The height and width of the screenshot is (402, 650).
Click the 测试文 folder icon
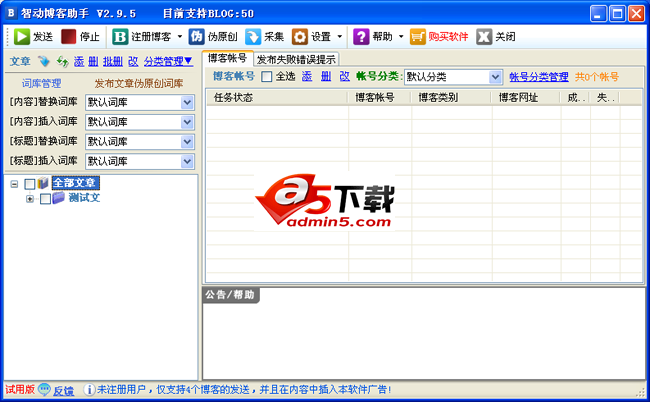click(x=58, y=198)
